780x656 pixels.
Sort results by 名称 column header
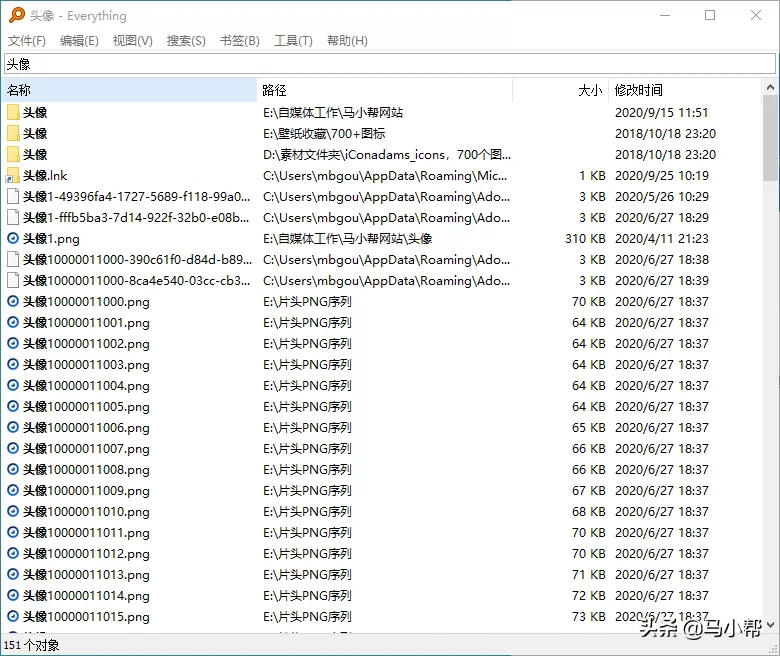(x=130, y=90)
